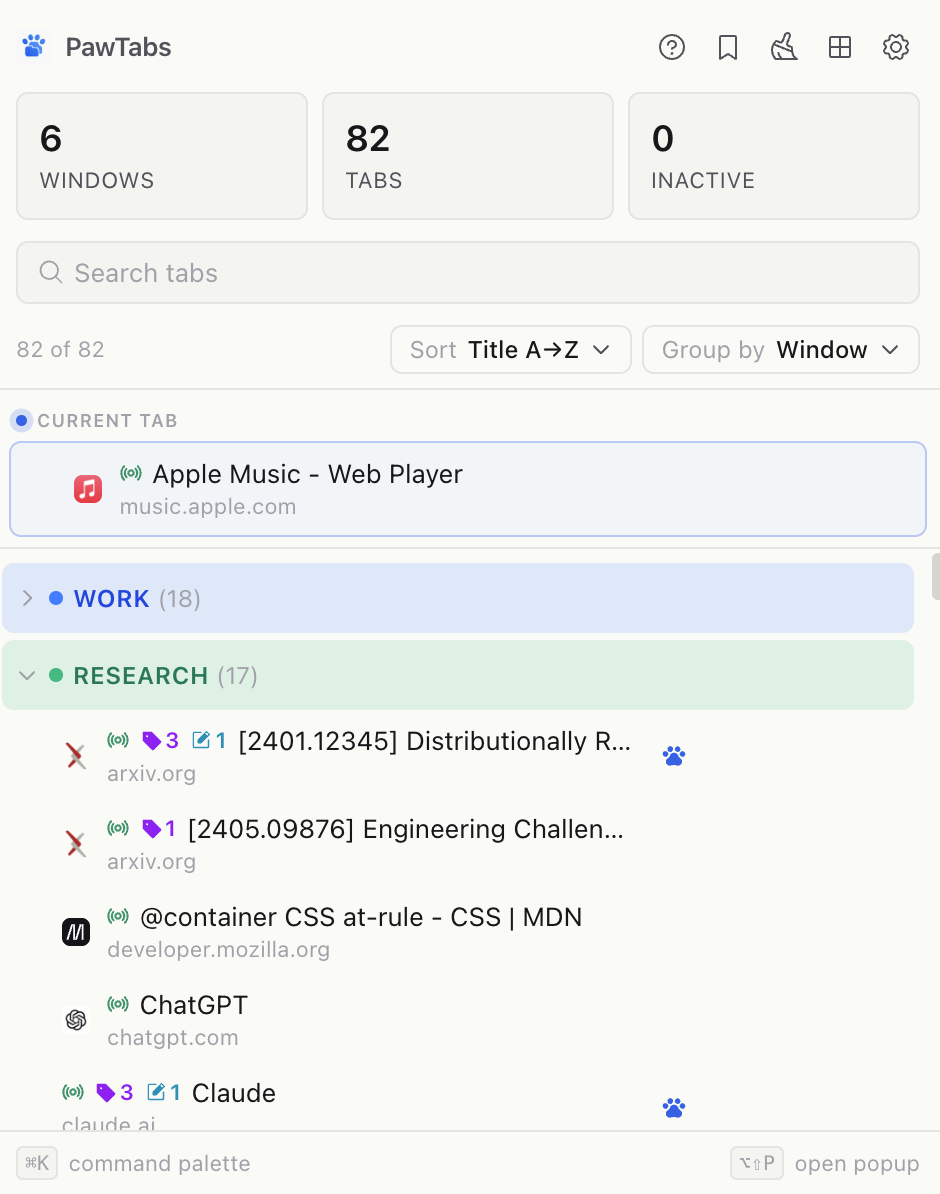Click purple tag icon on Distributionally row
Image resolution: width=940 pixels, height=1194 pixels.
click(152, 740)
